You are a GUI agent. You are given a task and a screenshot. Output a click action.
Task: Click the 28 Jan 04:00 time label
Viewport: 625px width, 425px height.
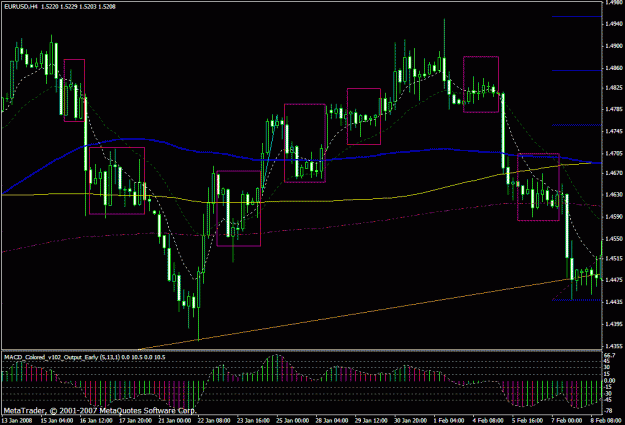332,420
